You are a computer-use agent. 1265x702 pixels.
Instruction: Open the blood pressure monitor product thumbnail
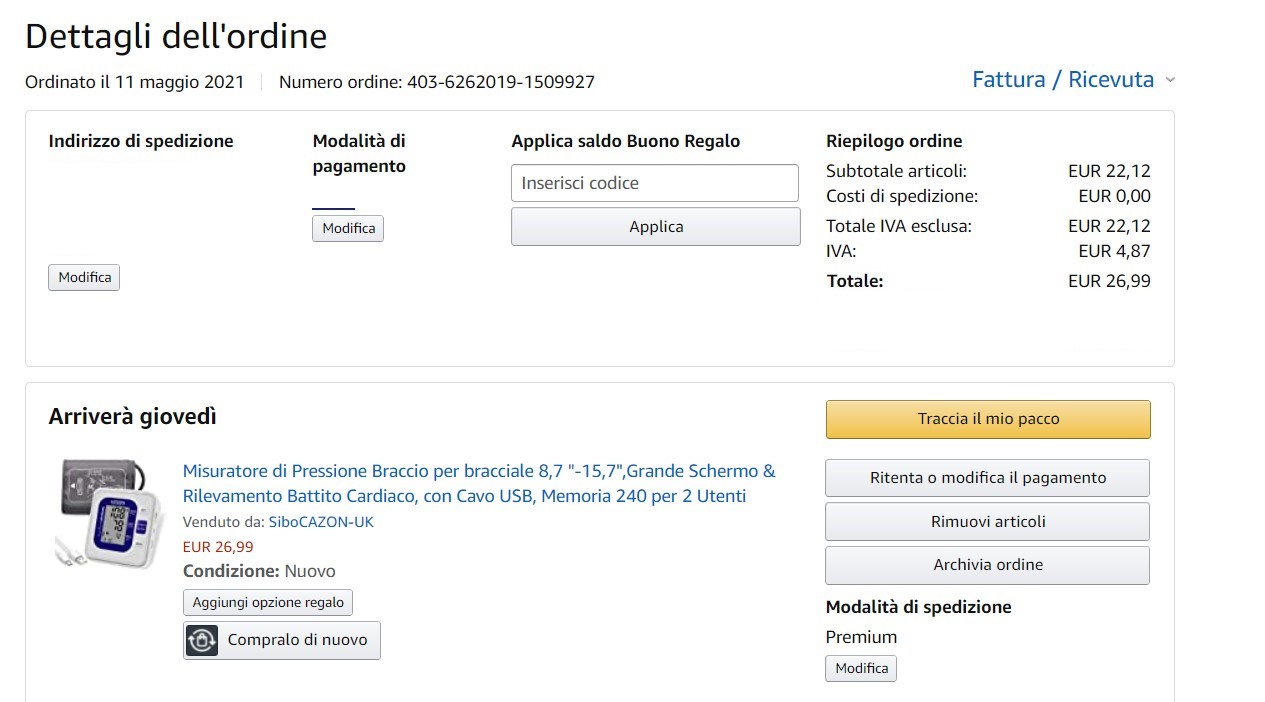point(109,514)
